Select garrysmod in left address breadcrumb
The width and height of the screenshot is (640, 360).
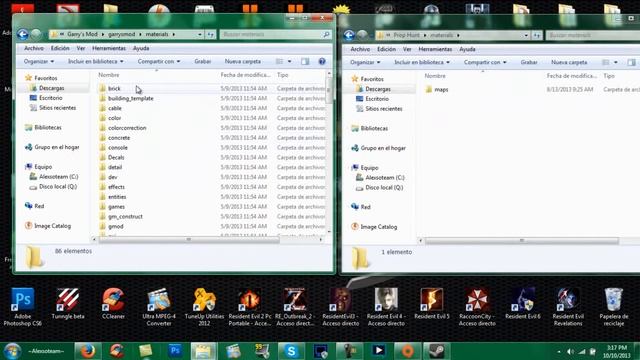pos(122,34)
